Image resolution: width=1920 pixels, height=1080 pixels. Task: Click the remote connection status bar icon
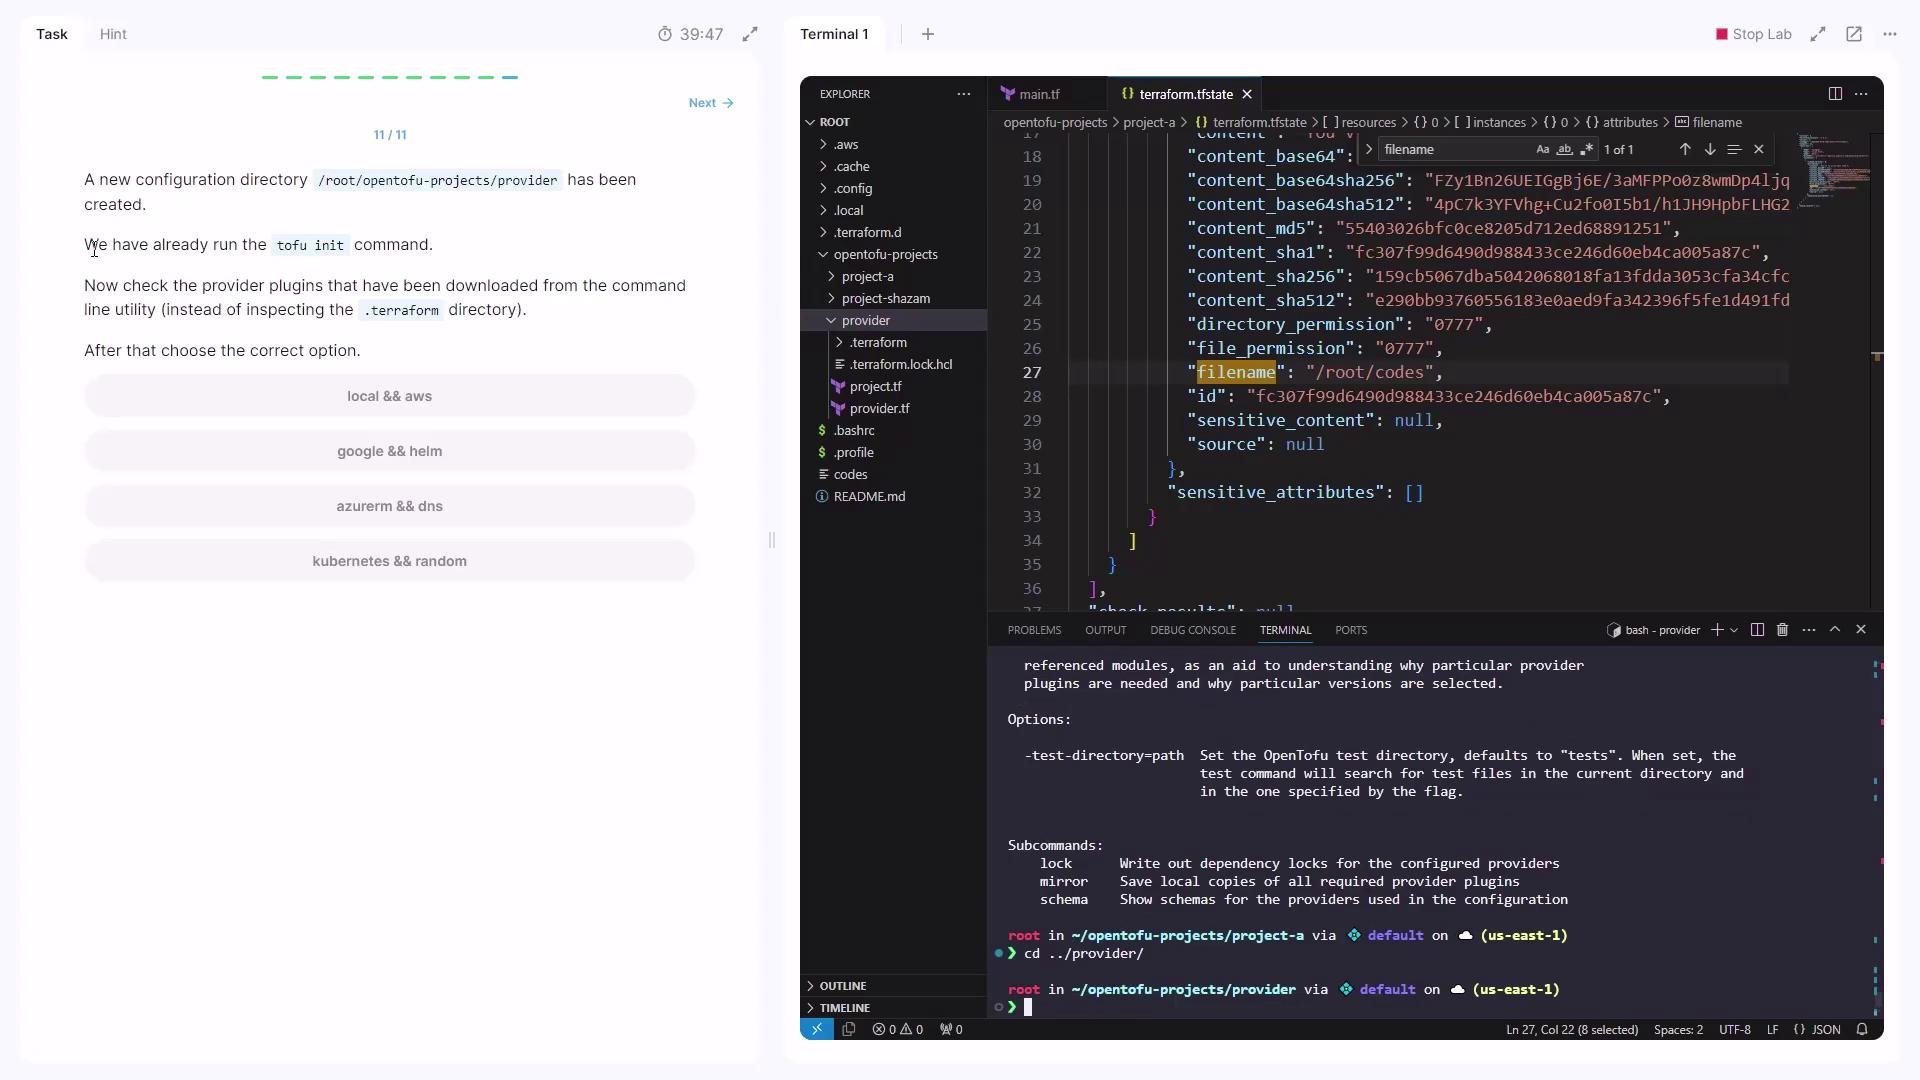[816, 1029]
